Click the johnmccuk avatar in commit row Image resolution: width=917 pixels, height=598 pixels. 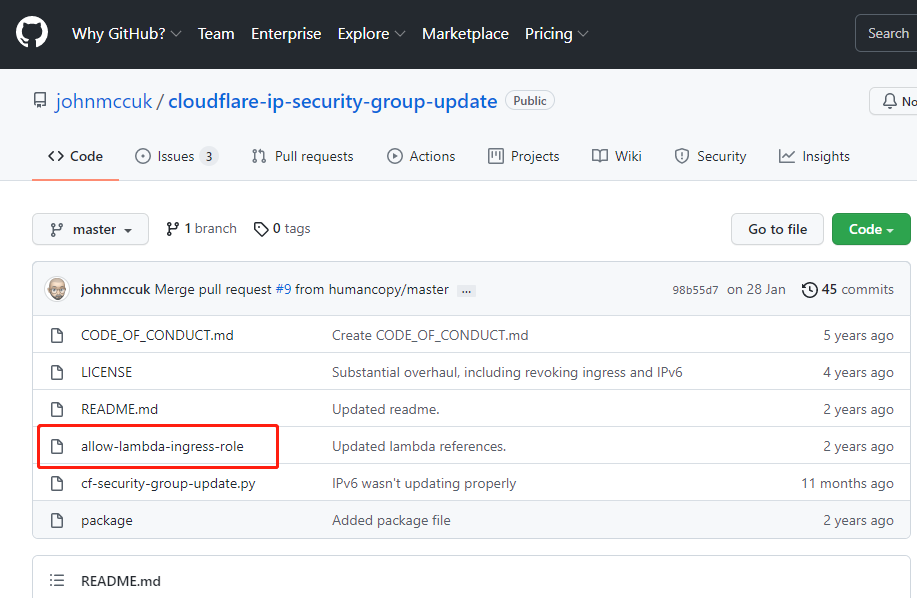(x=57, y=289)
